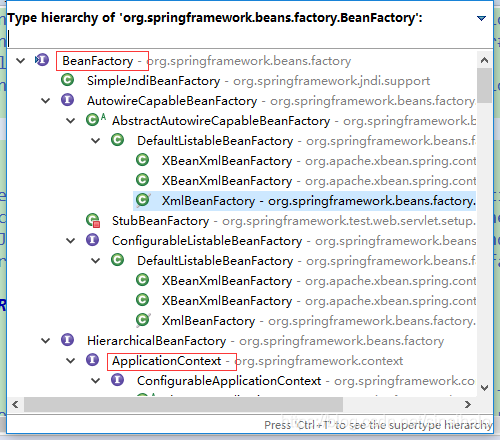The width and height of the screenshot is (500, 440).
Task: Click class icon of the unhighlighted XmlBeanFactory row
Action: click(x=143, y=320)
